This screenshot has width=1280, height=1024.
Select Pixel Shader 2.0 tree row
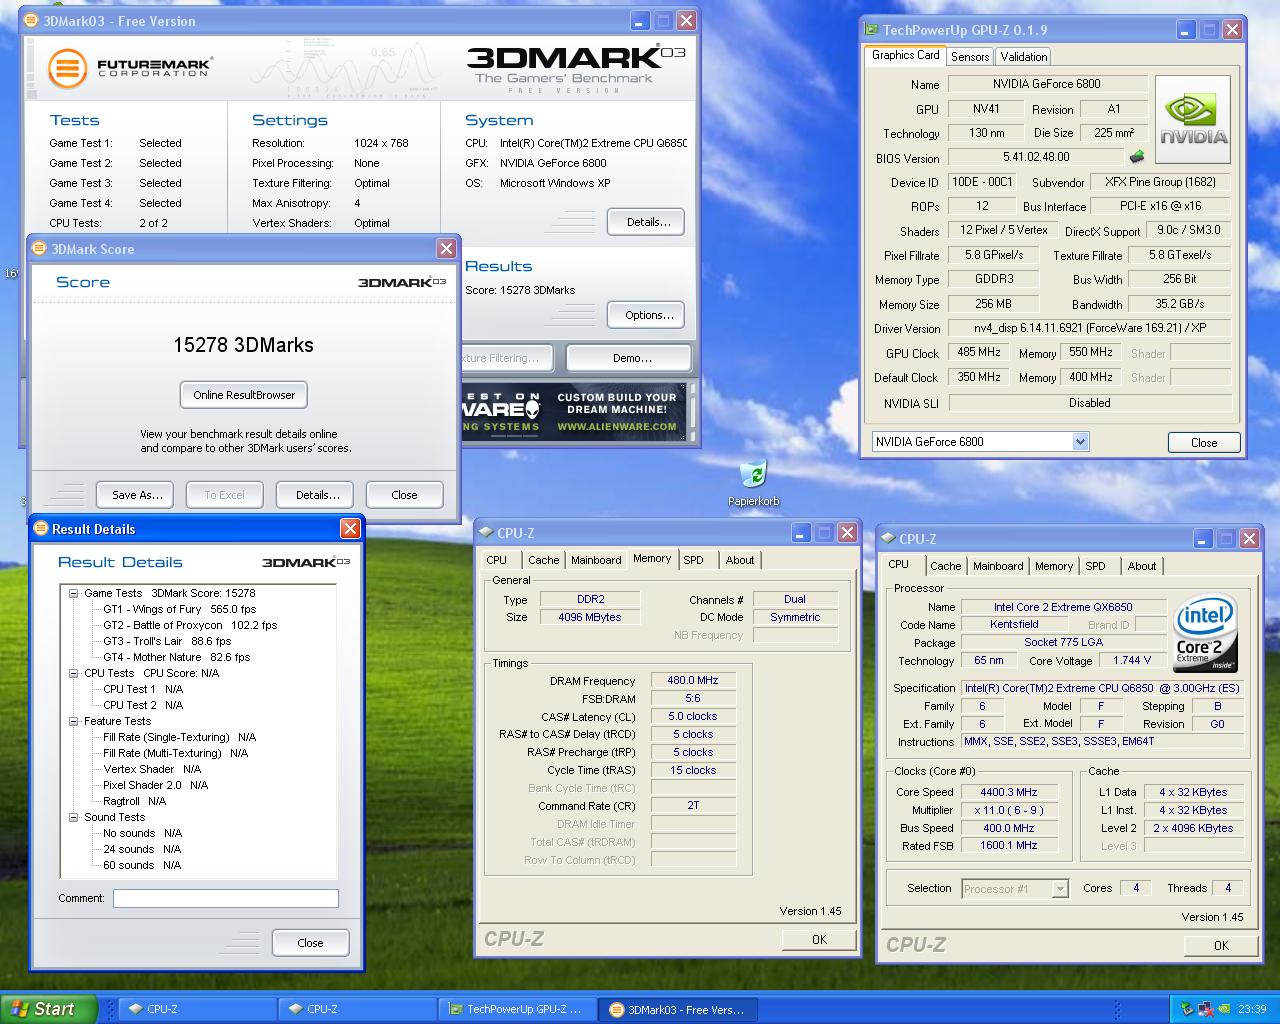coord(156,785)
